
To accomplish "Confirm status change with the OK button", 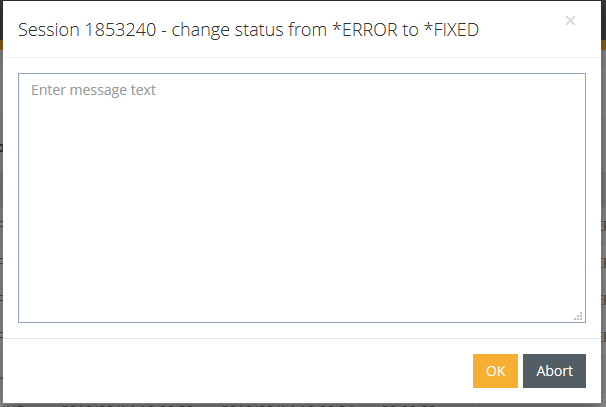I will tap(495, 371).
